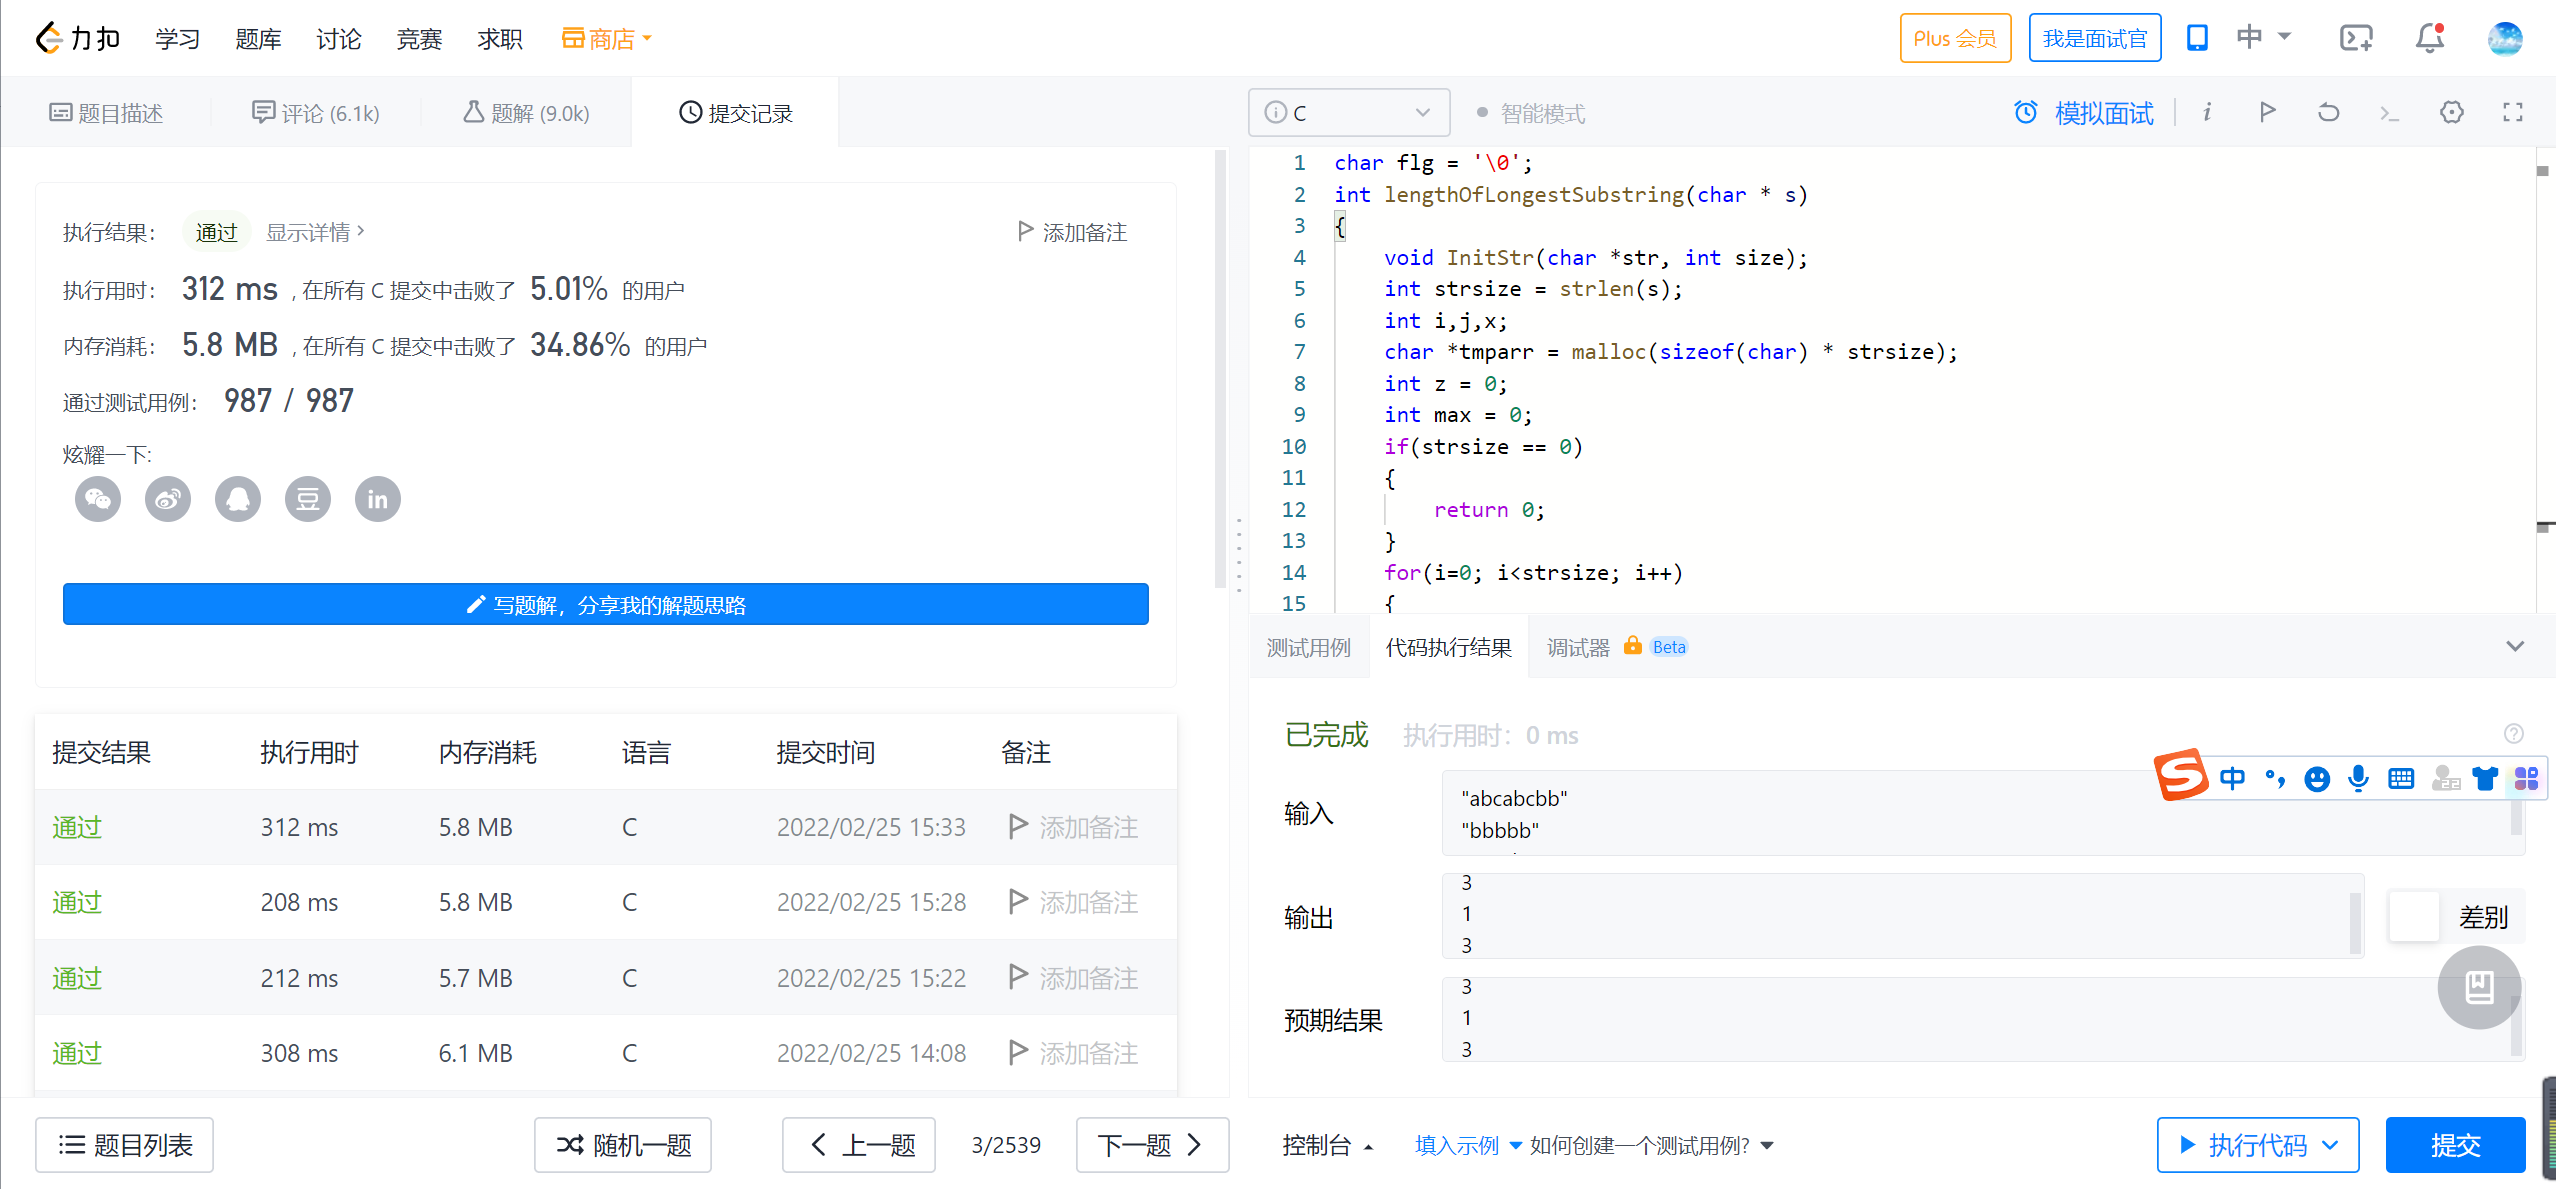
Task: Share result via Weibo icon
Action: pos(168,499)
